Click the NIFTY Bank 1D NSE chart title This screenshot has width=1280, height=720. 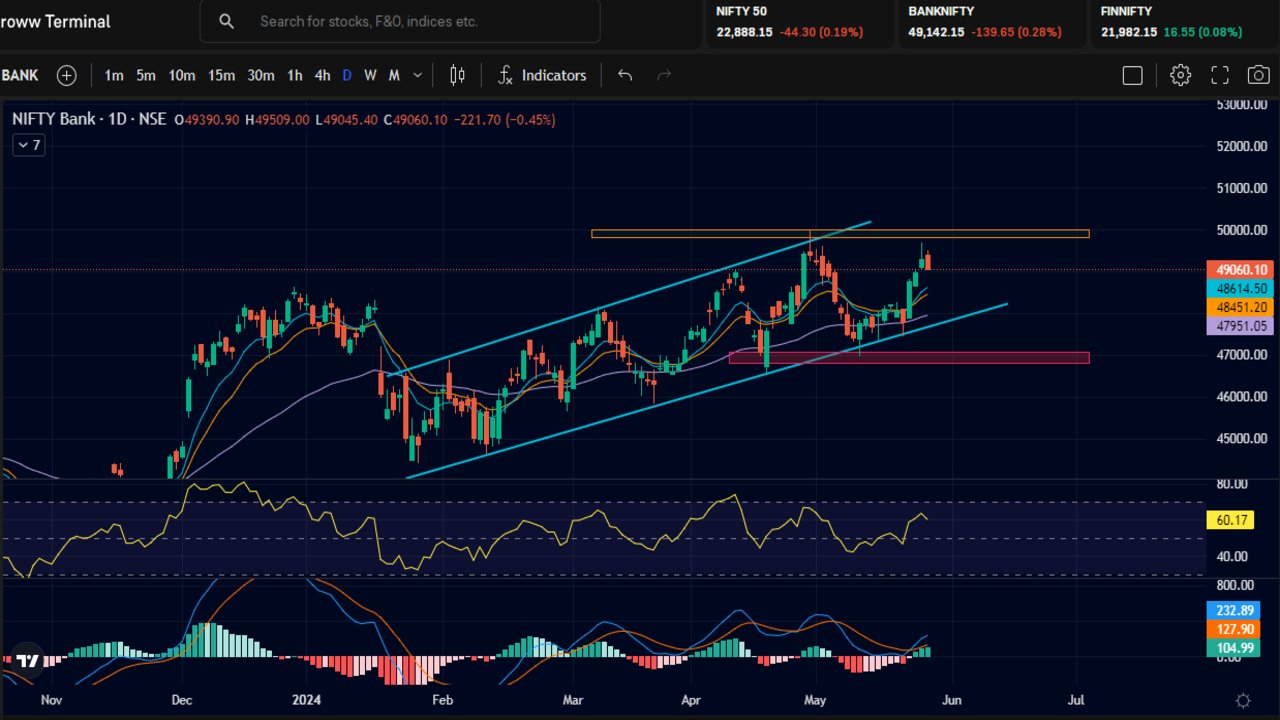tap(89, 119)
